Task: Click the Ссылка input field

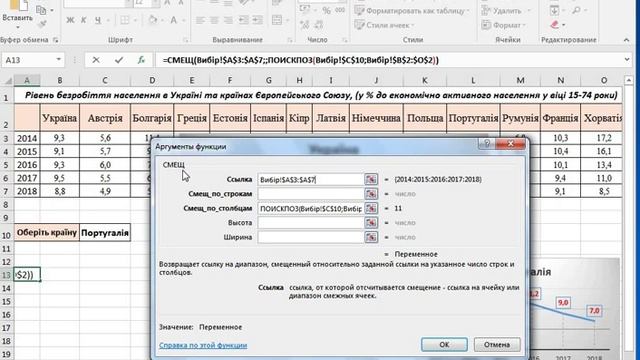Action: click(310, 180)
